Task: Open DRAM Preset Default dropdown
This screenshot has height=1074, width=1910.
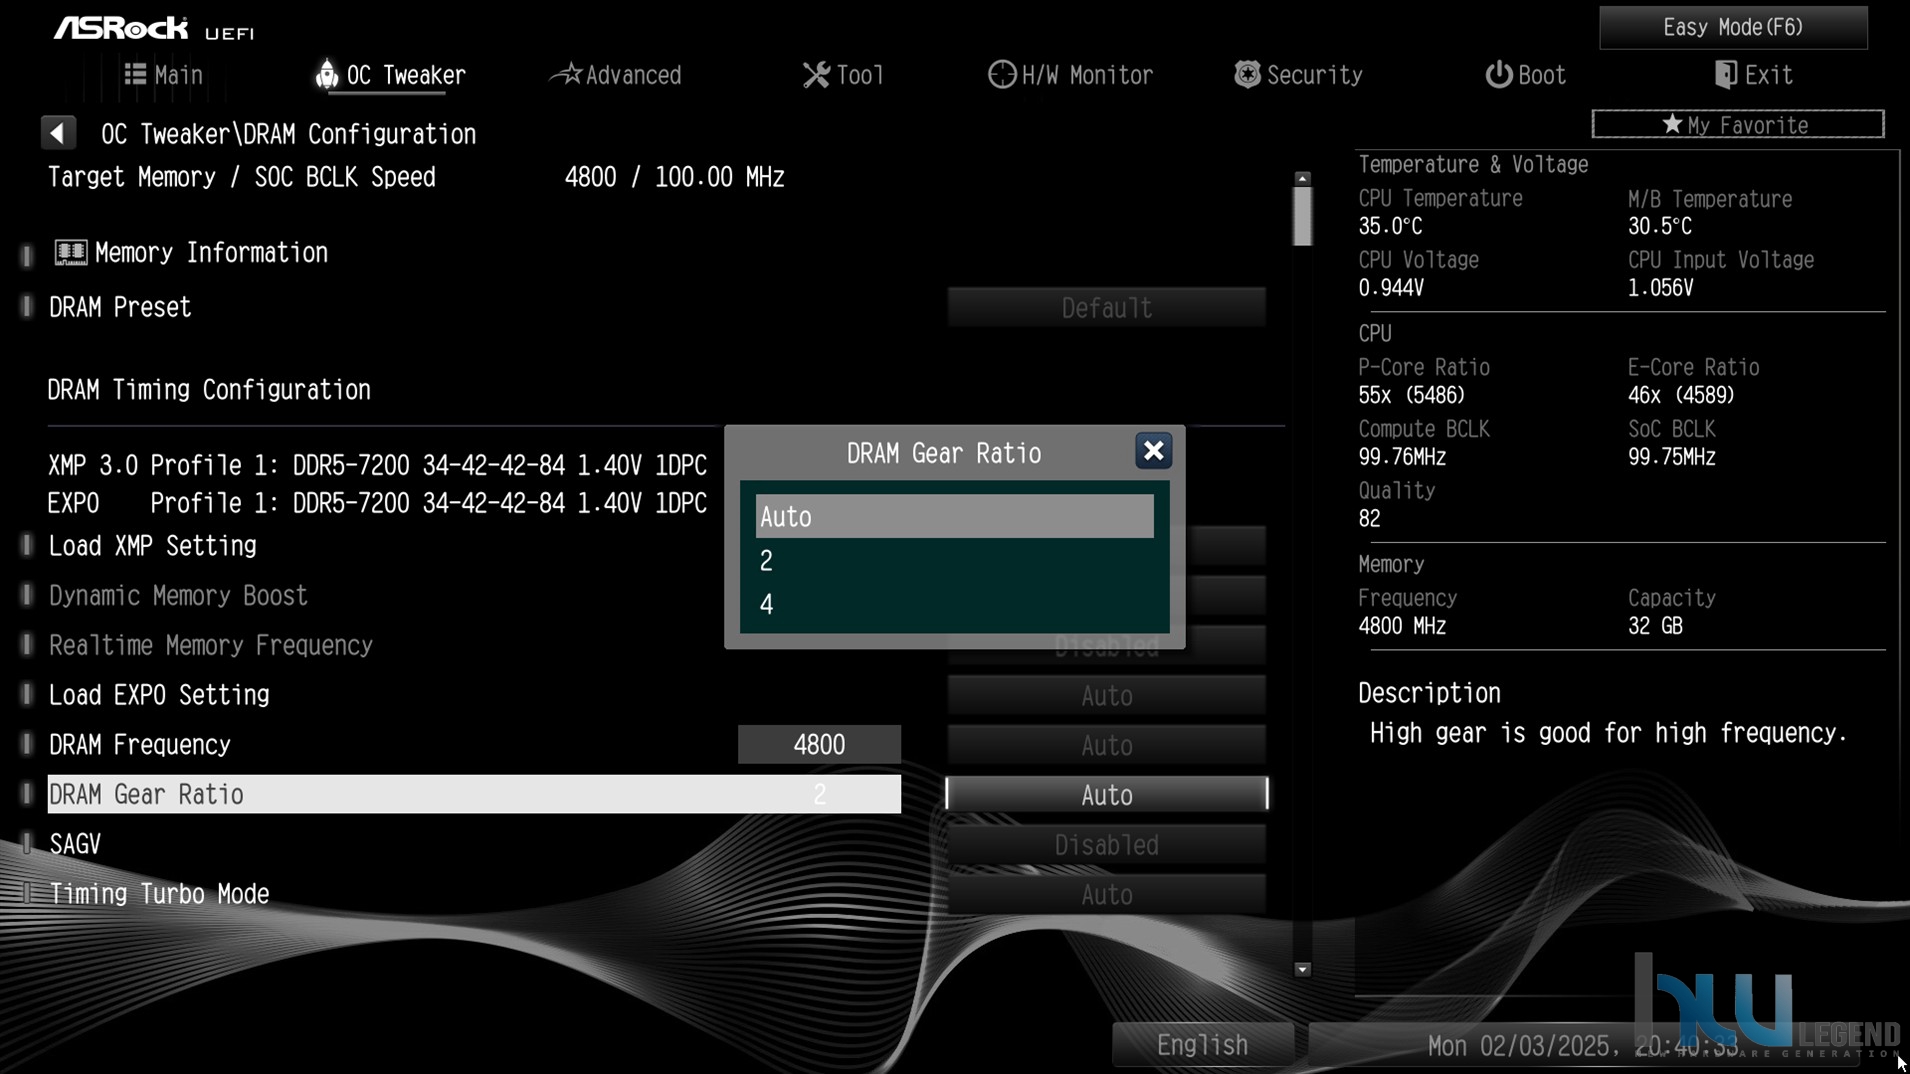Action: 1106,307
